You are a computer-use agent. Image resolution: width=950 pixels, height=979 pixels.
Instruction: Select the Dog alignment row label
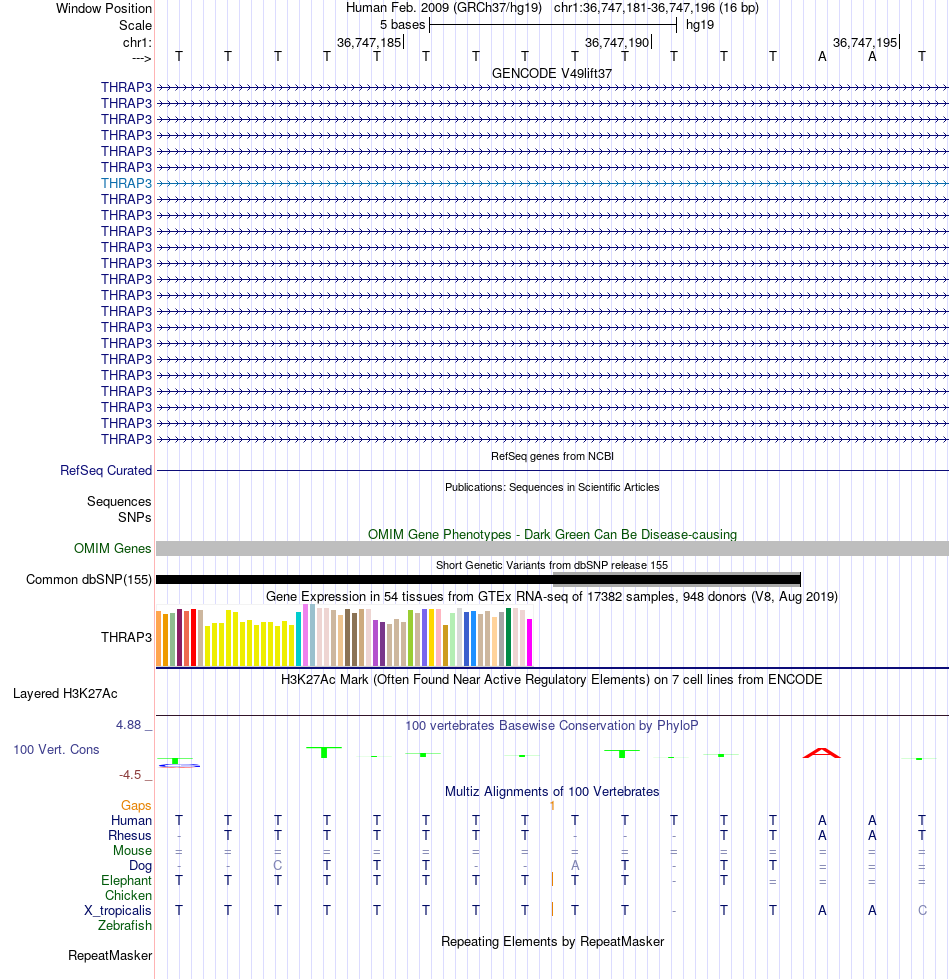coord(140,865)
